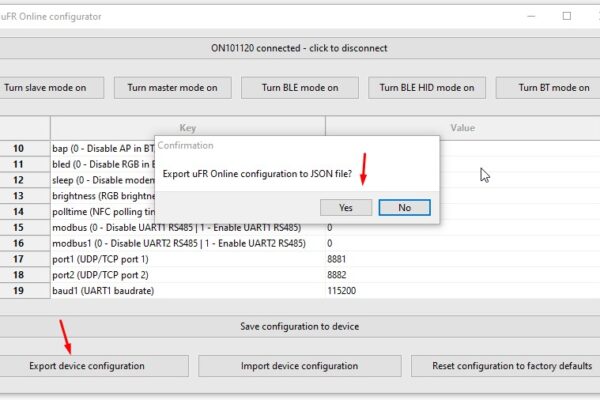Turn BLE mode on

pyautogui.click(x=300, y=88)
